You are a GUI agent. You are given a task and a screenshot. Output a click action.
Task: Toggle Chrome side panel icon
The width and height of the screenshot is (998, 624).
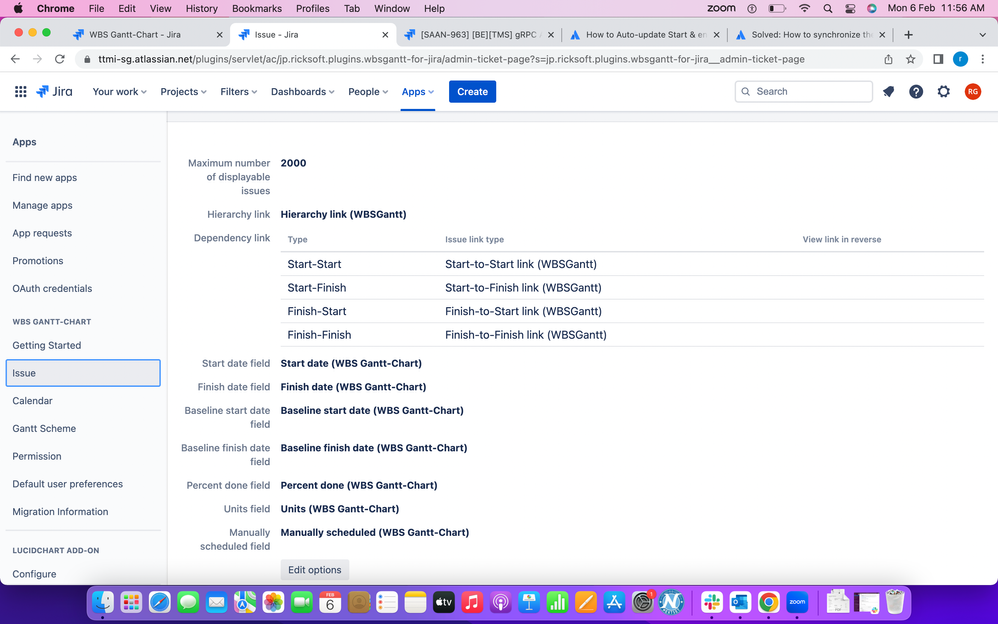938,59
